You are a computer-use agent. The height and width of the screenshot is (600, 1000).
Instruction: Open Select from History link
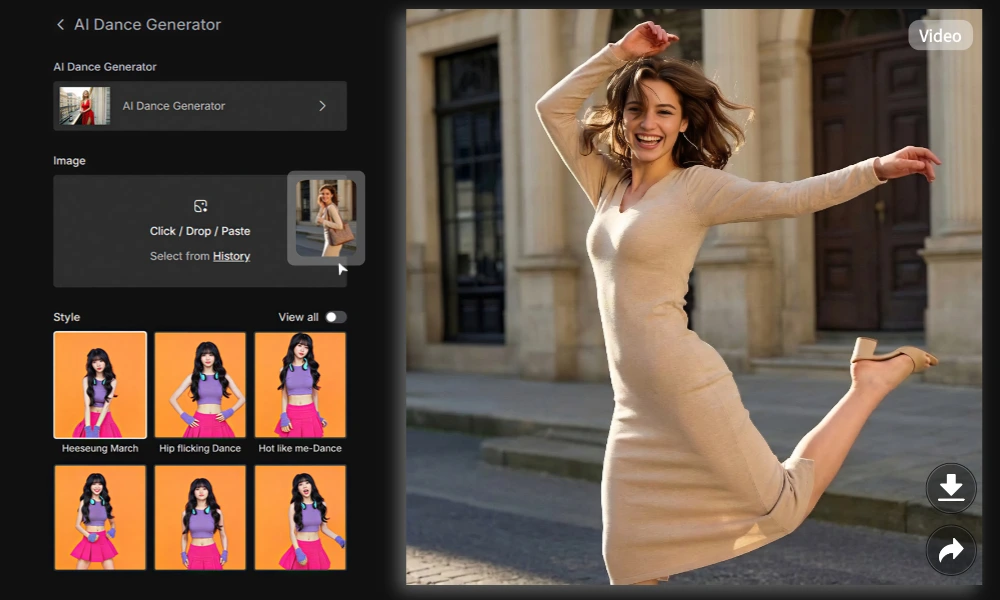[x=231, y=256]
